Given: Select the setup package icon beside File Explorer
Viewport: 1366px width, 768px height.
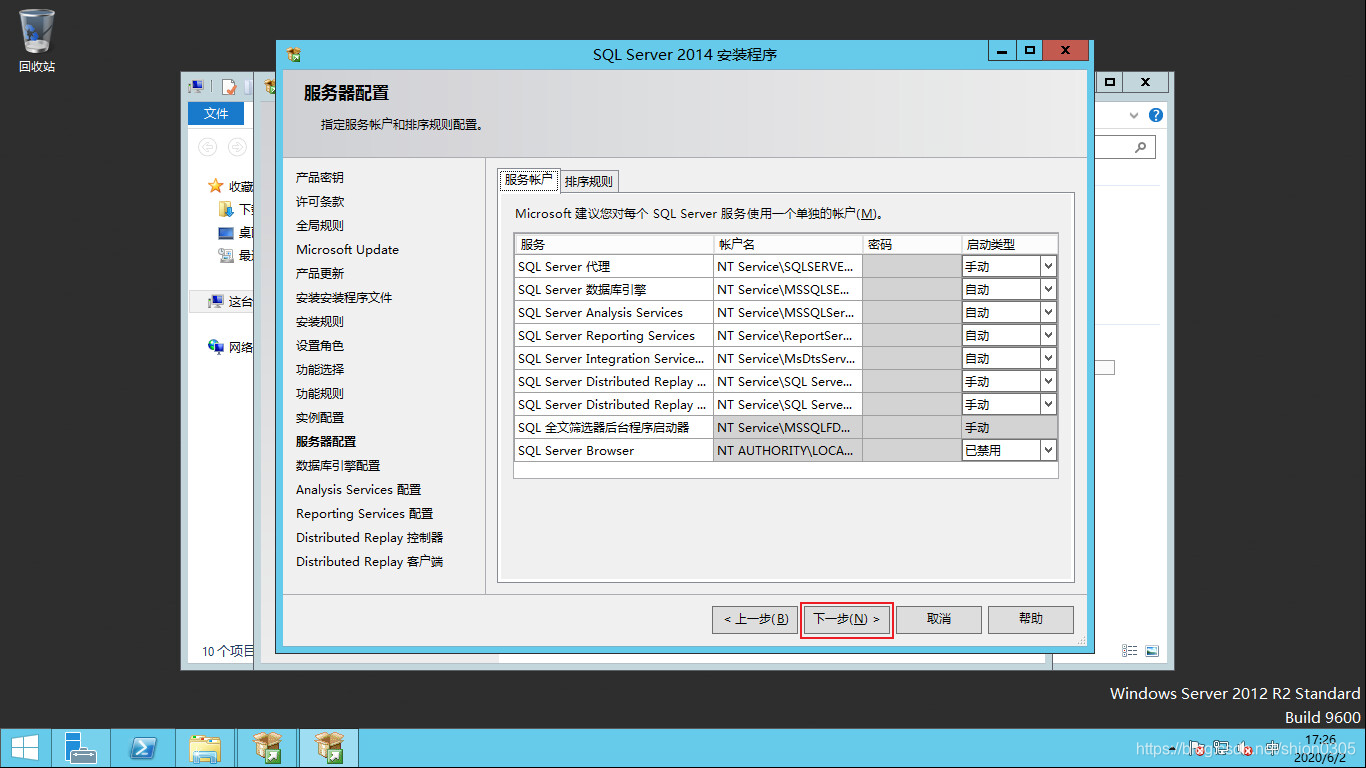Looking at the screenshot, I should pyautogui.click(x=267, y=748).
